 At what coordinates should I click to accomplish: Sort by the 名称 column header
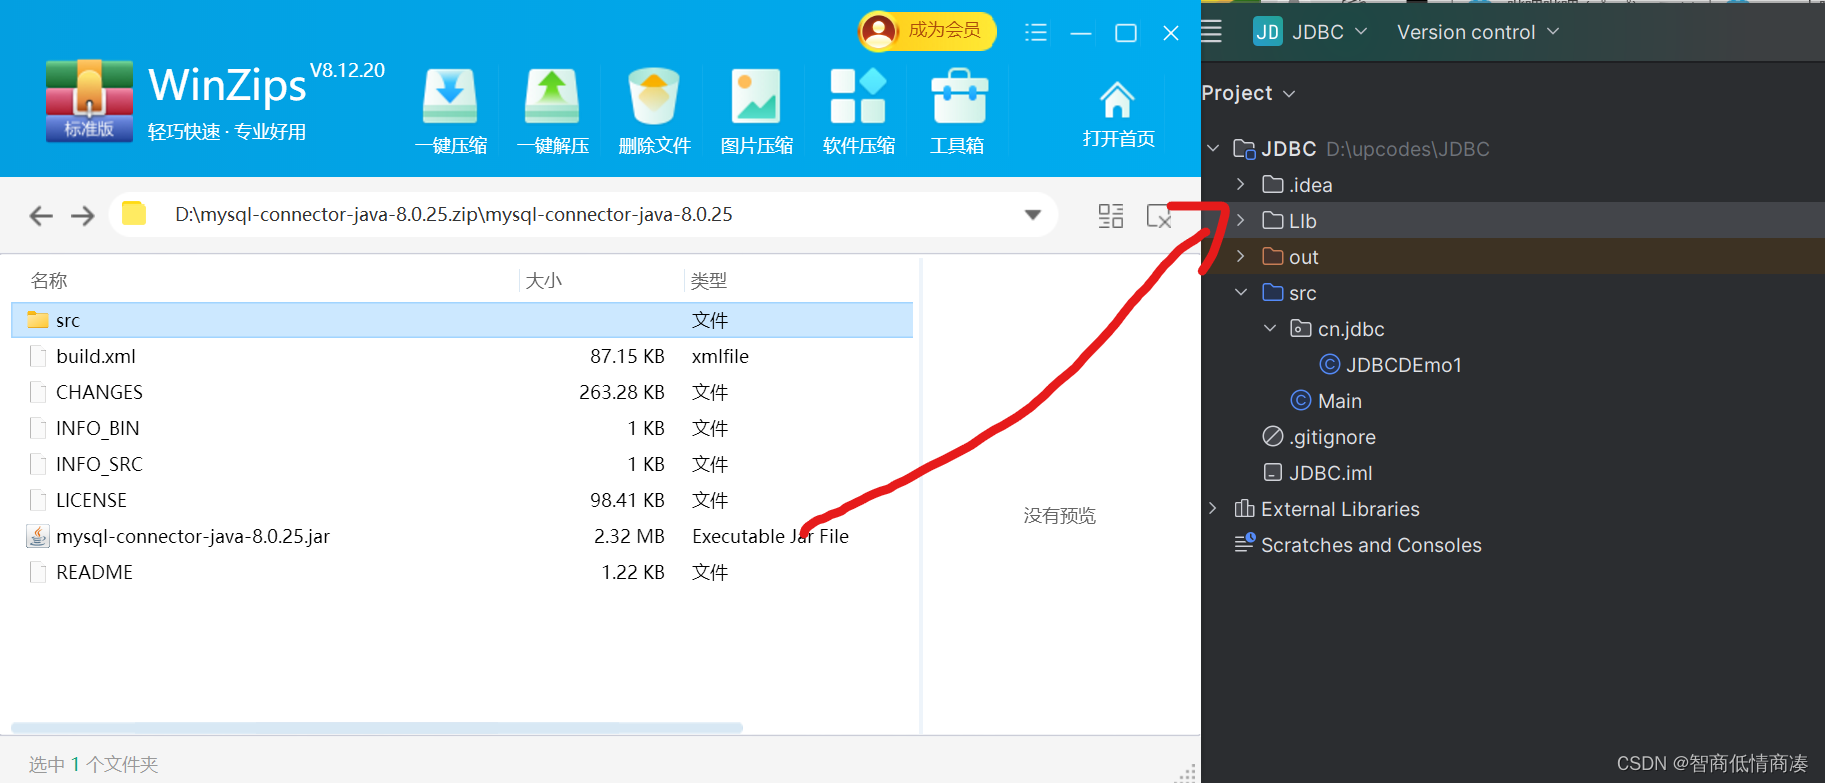click(49, 281)
